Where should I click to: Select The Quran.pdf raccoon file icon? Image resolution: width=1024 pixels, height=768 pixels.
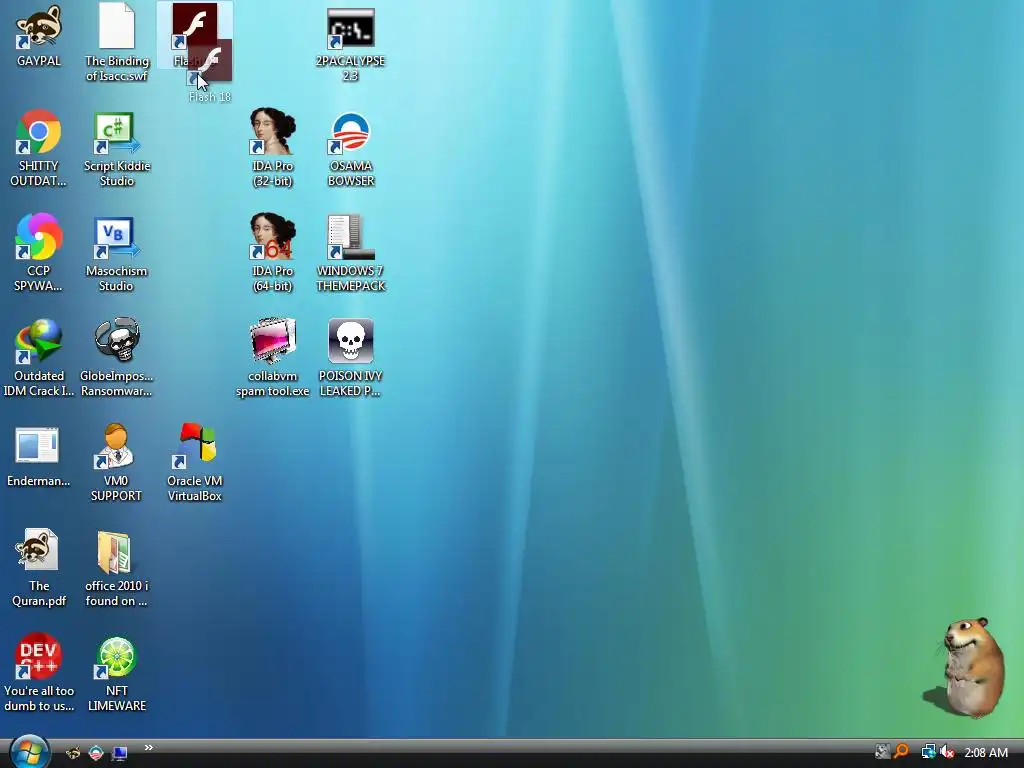click(39, 568)
